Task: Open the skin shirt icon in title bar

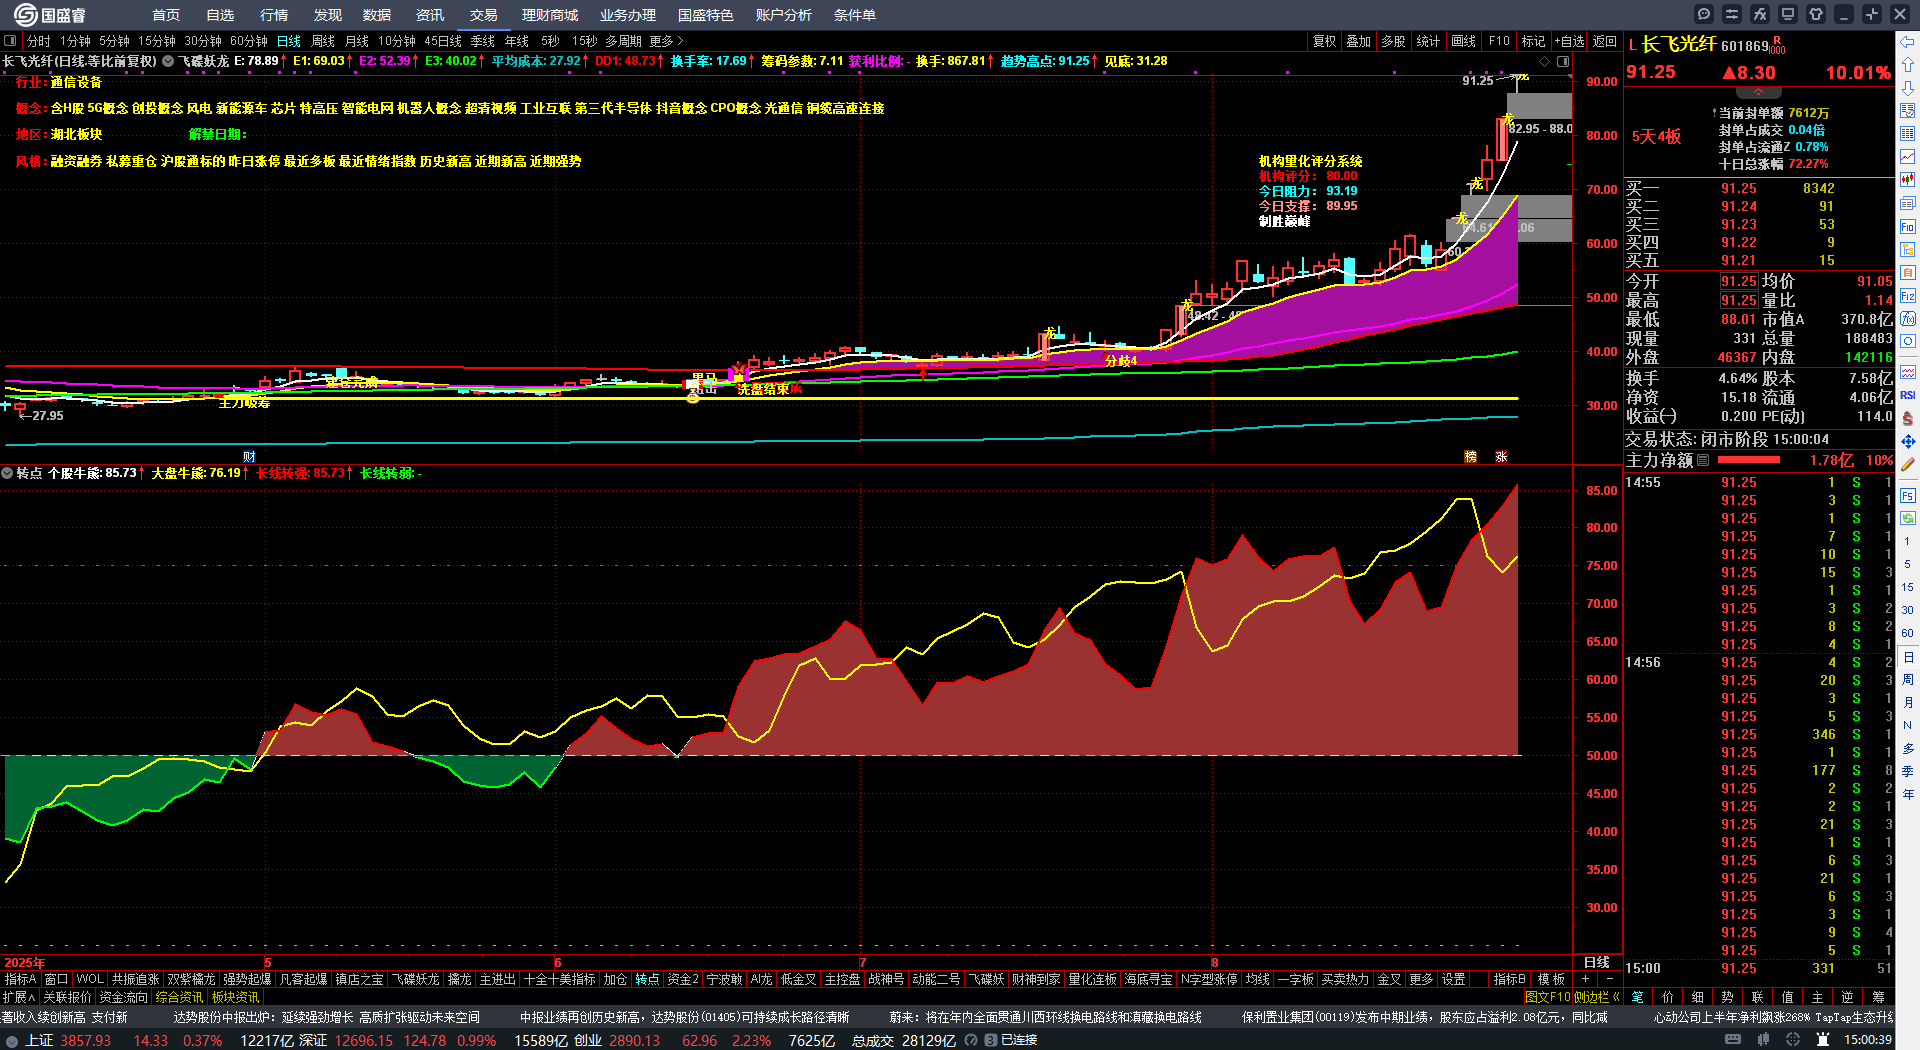Action: 1816,14
